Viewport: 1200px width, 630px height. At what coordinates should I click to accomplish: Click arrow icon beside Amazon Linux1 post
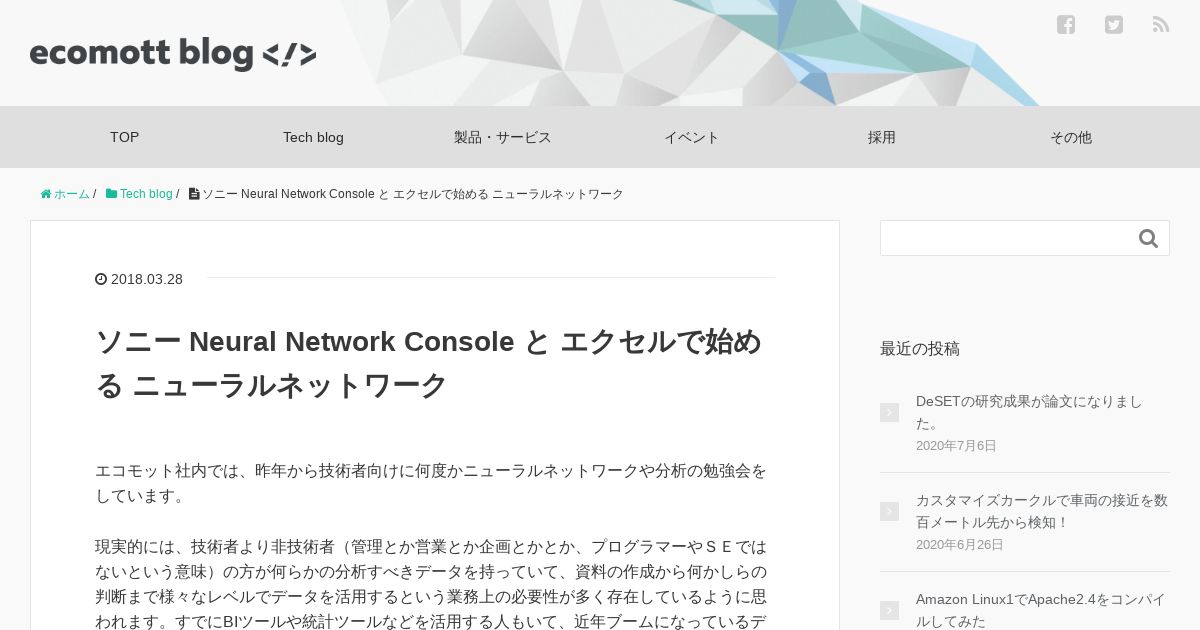coord(889,610)
